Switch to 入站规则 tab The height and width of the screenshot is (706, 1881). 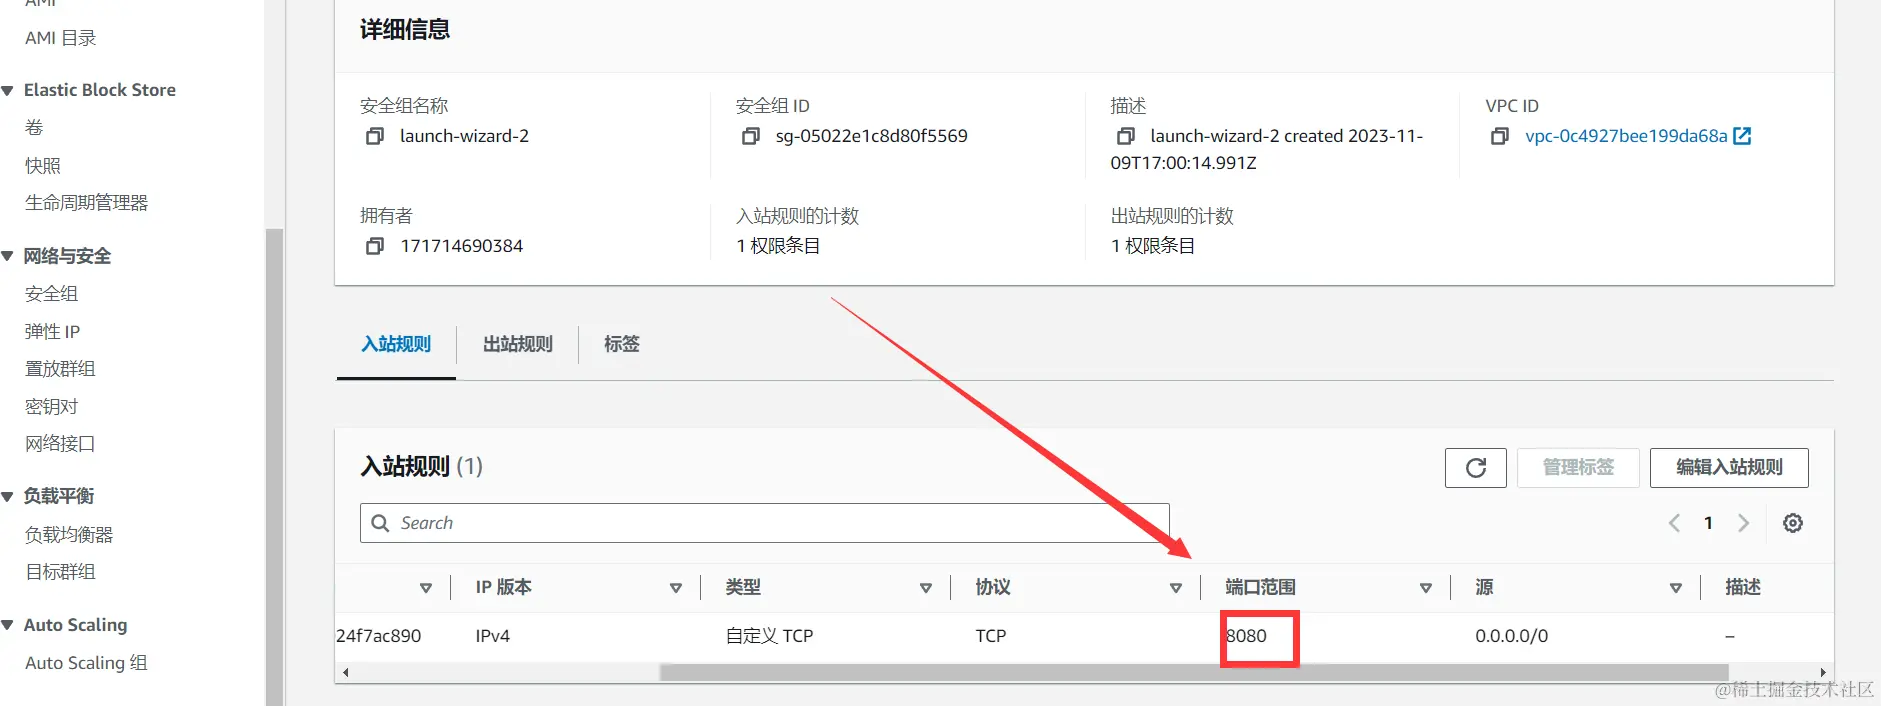click(x=396, y=344)
